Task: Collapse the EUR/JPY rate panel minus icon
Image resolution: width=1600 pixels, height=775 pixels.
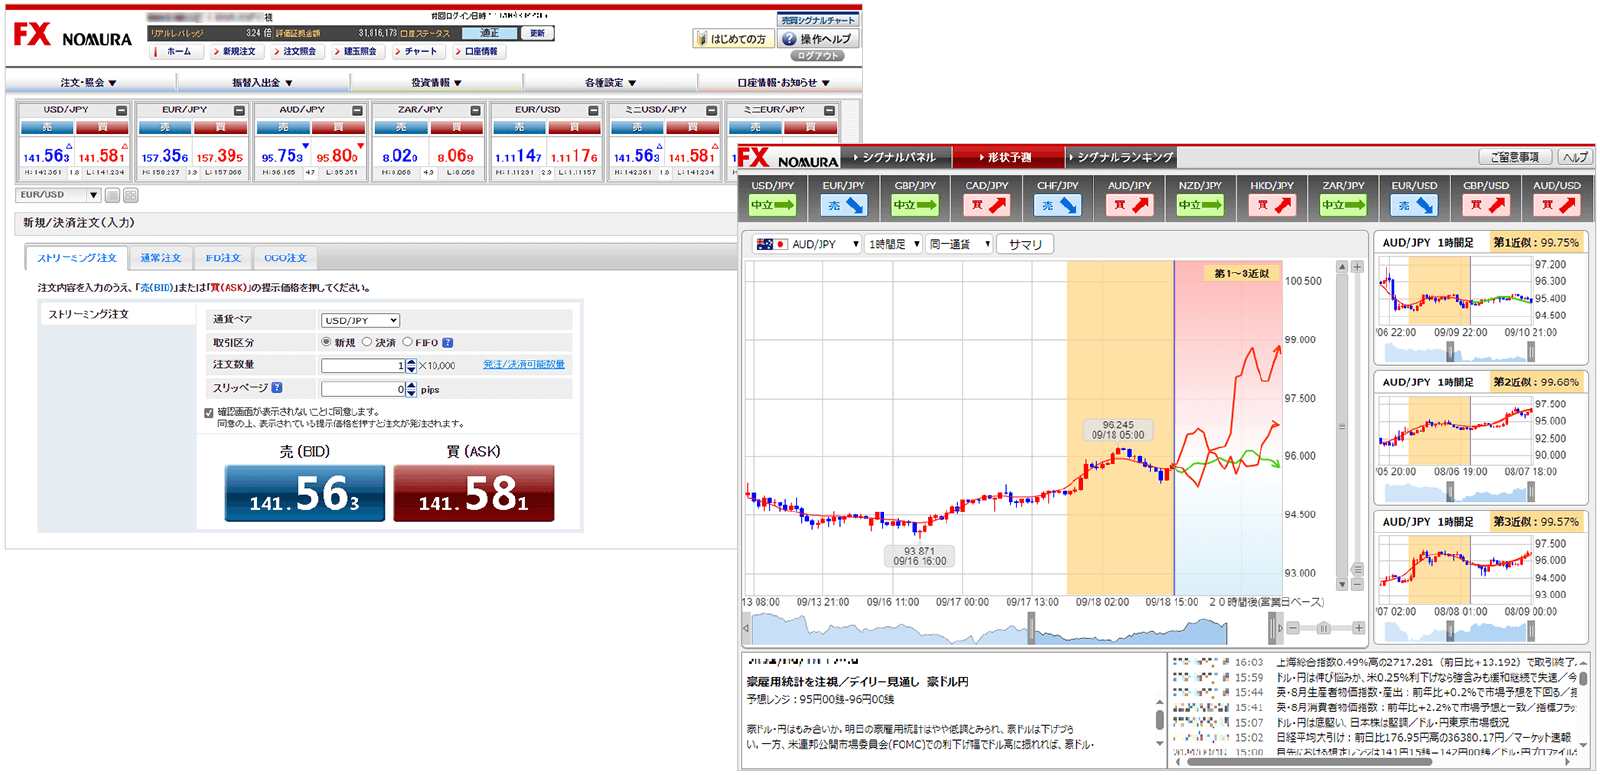Action: pos(240,111)
